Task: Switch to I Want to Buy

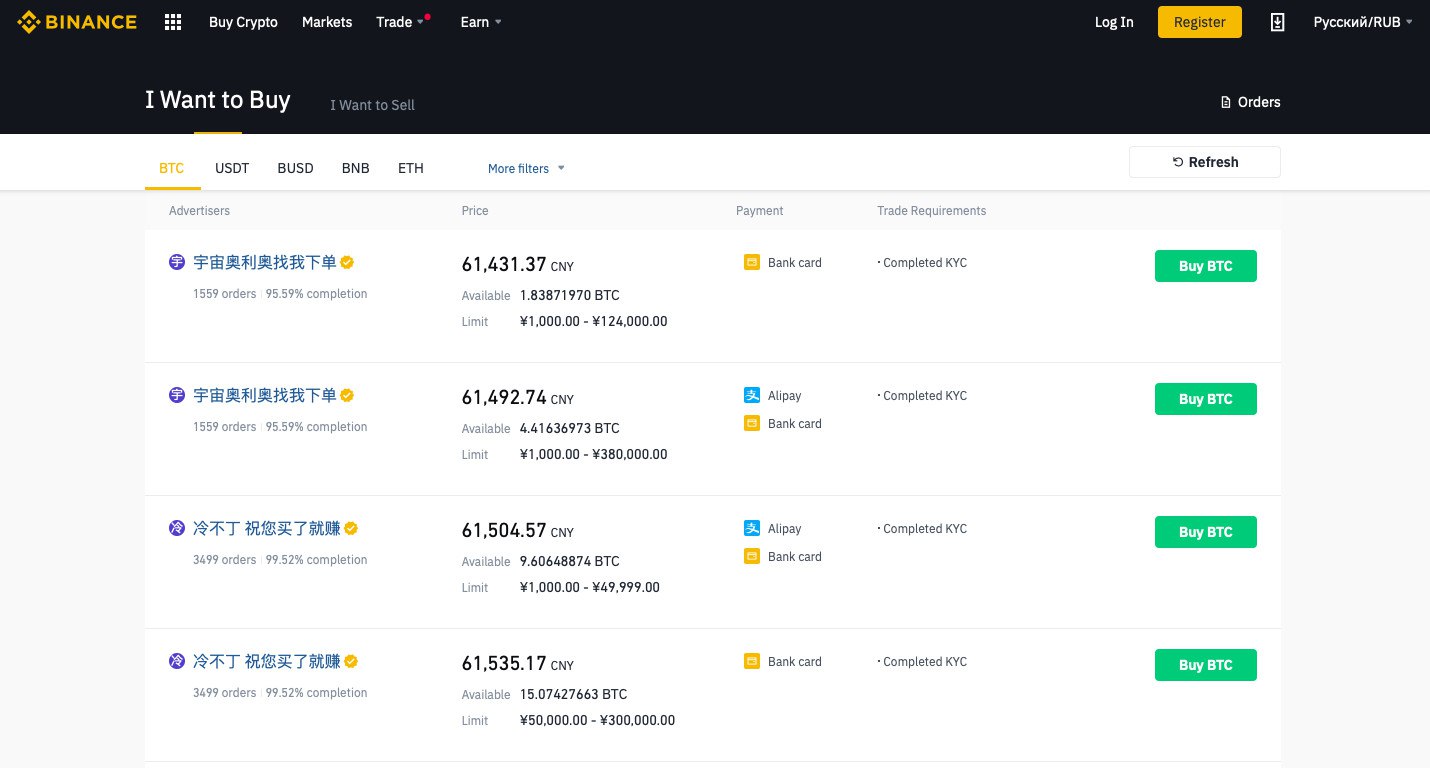Action: tap(218, 100)
